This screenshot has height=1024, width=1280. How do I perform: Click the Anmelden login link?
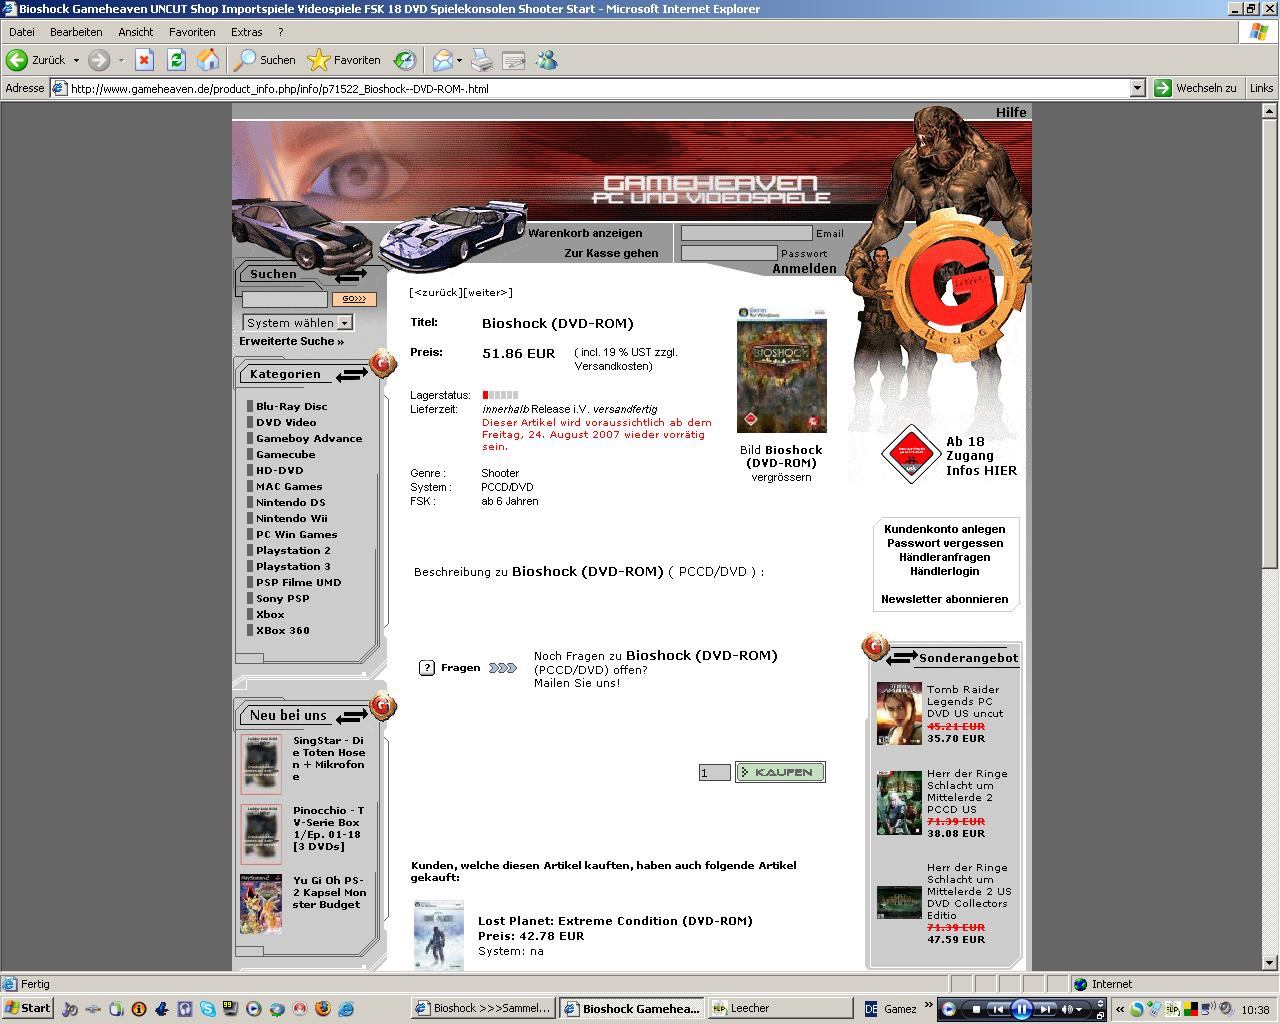pyautogui.click(x=804, y=269)
